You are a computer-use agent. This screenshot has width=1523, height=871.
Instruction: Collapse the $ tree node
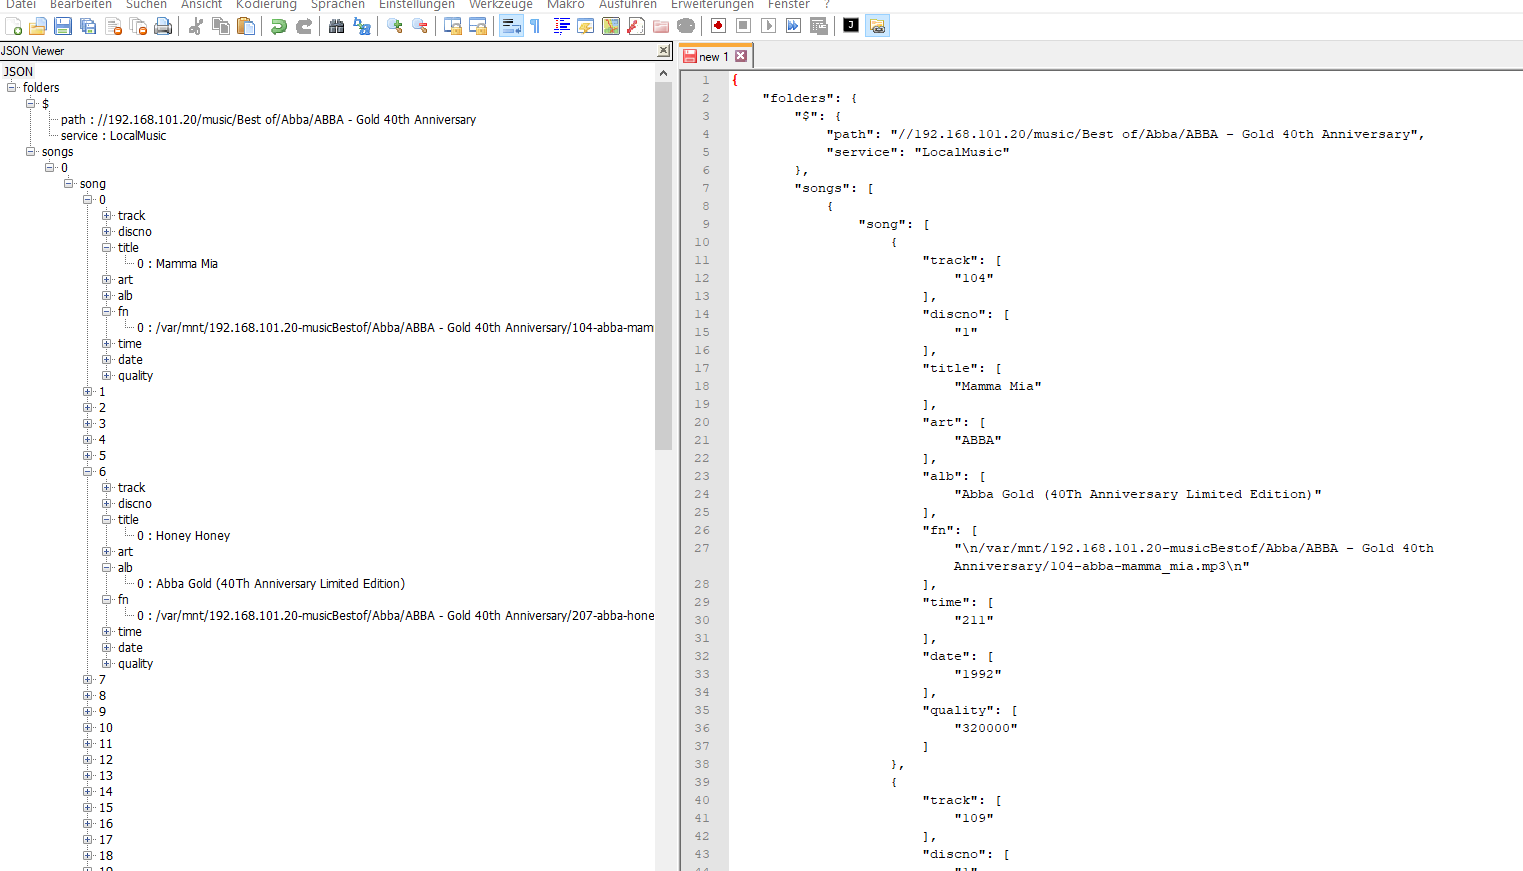(x=31, y=104)
